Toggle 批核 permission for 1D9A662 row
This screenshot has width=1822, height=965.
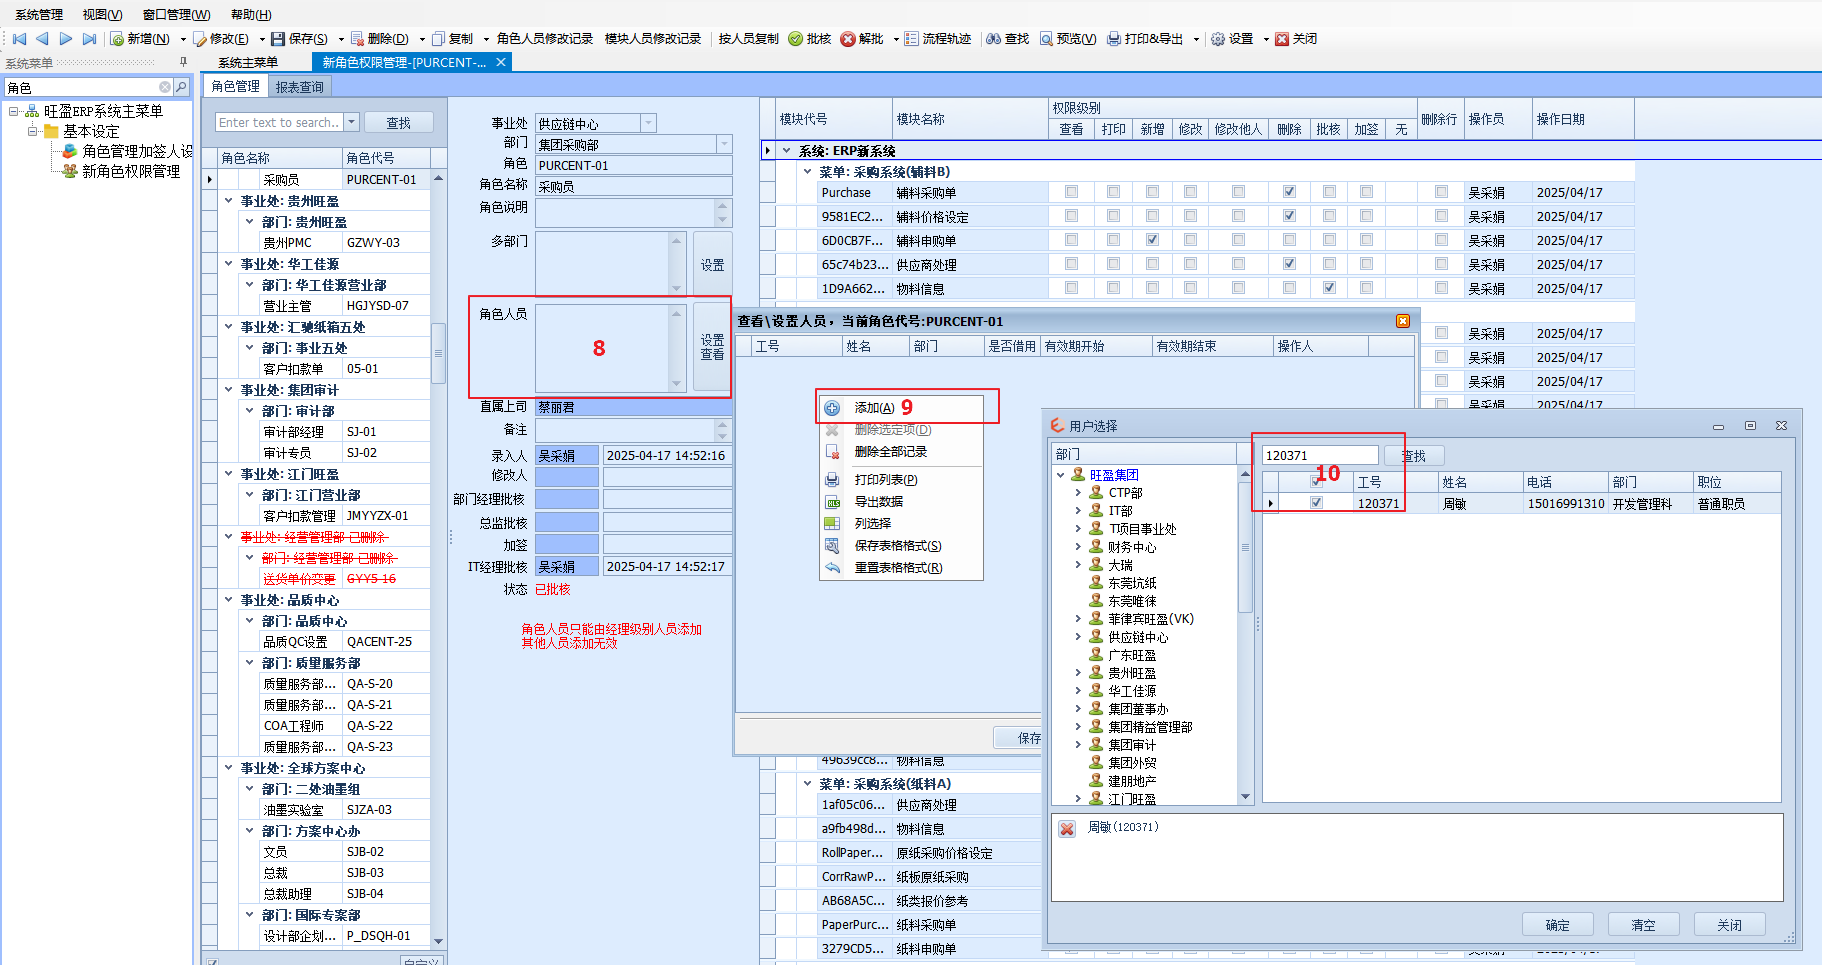[1329, 288]
